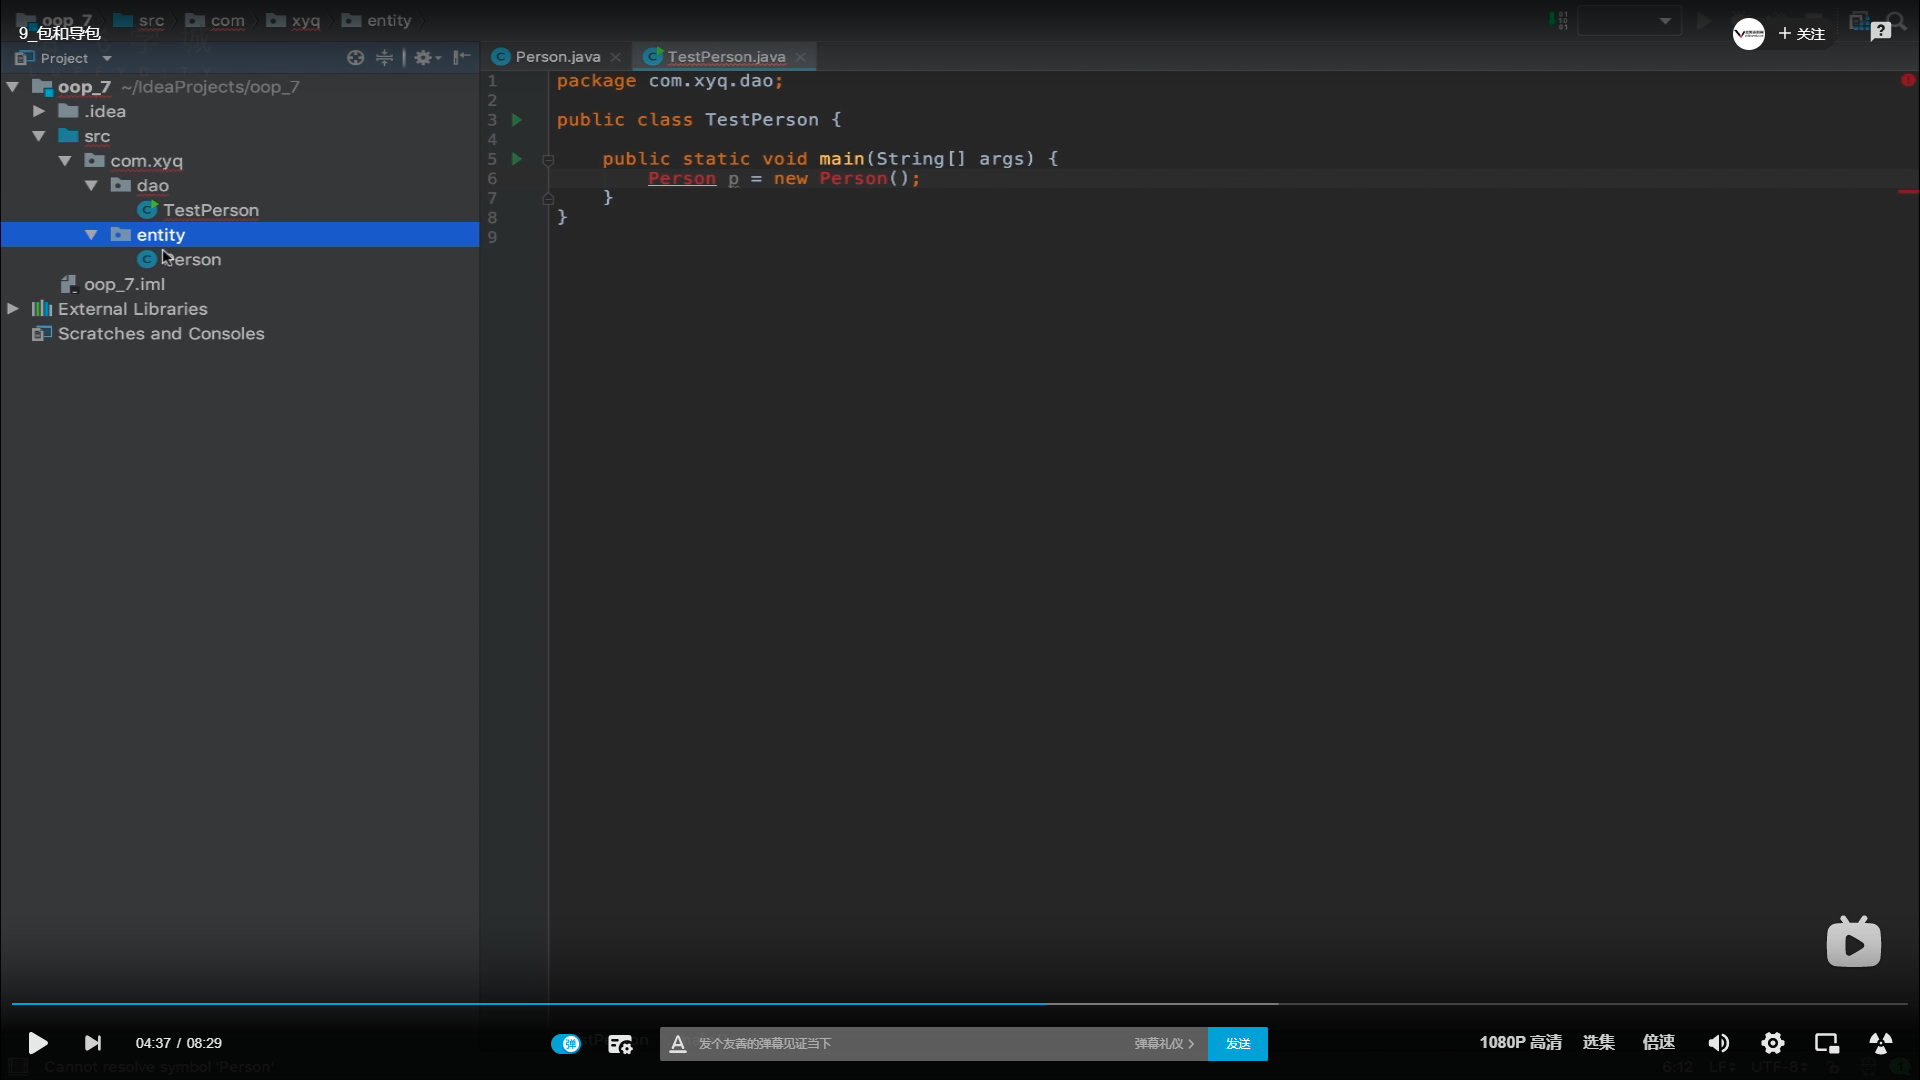Skip to the next video
Viewport: 1920px width, 1080px height.
[92, 1043]
